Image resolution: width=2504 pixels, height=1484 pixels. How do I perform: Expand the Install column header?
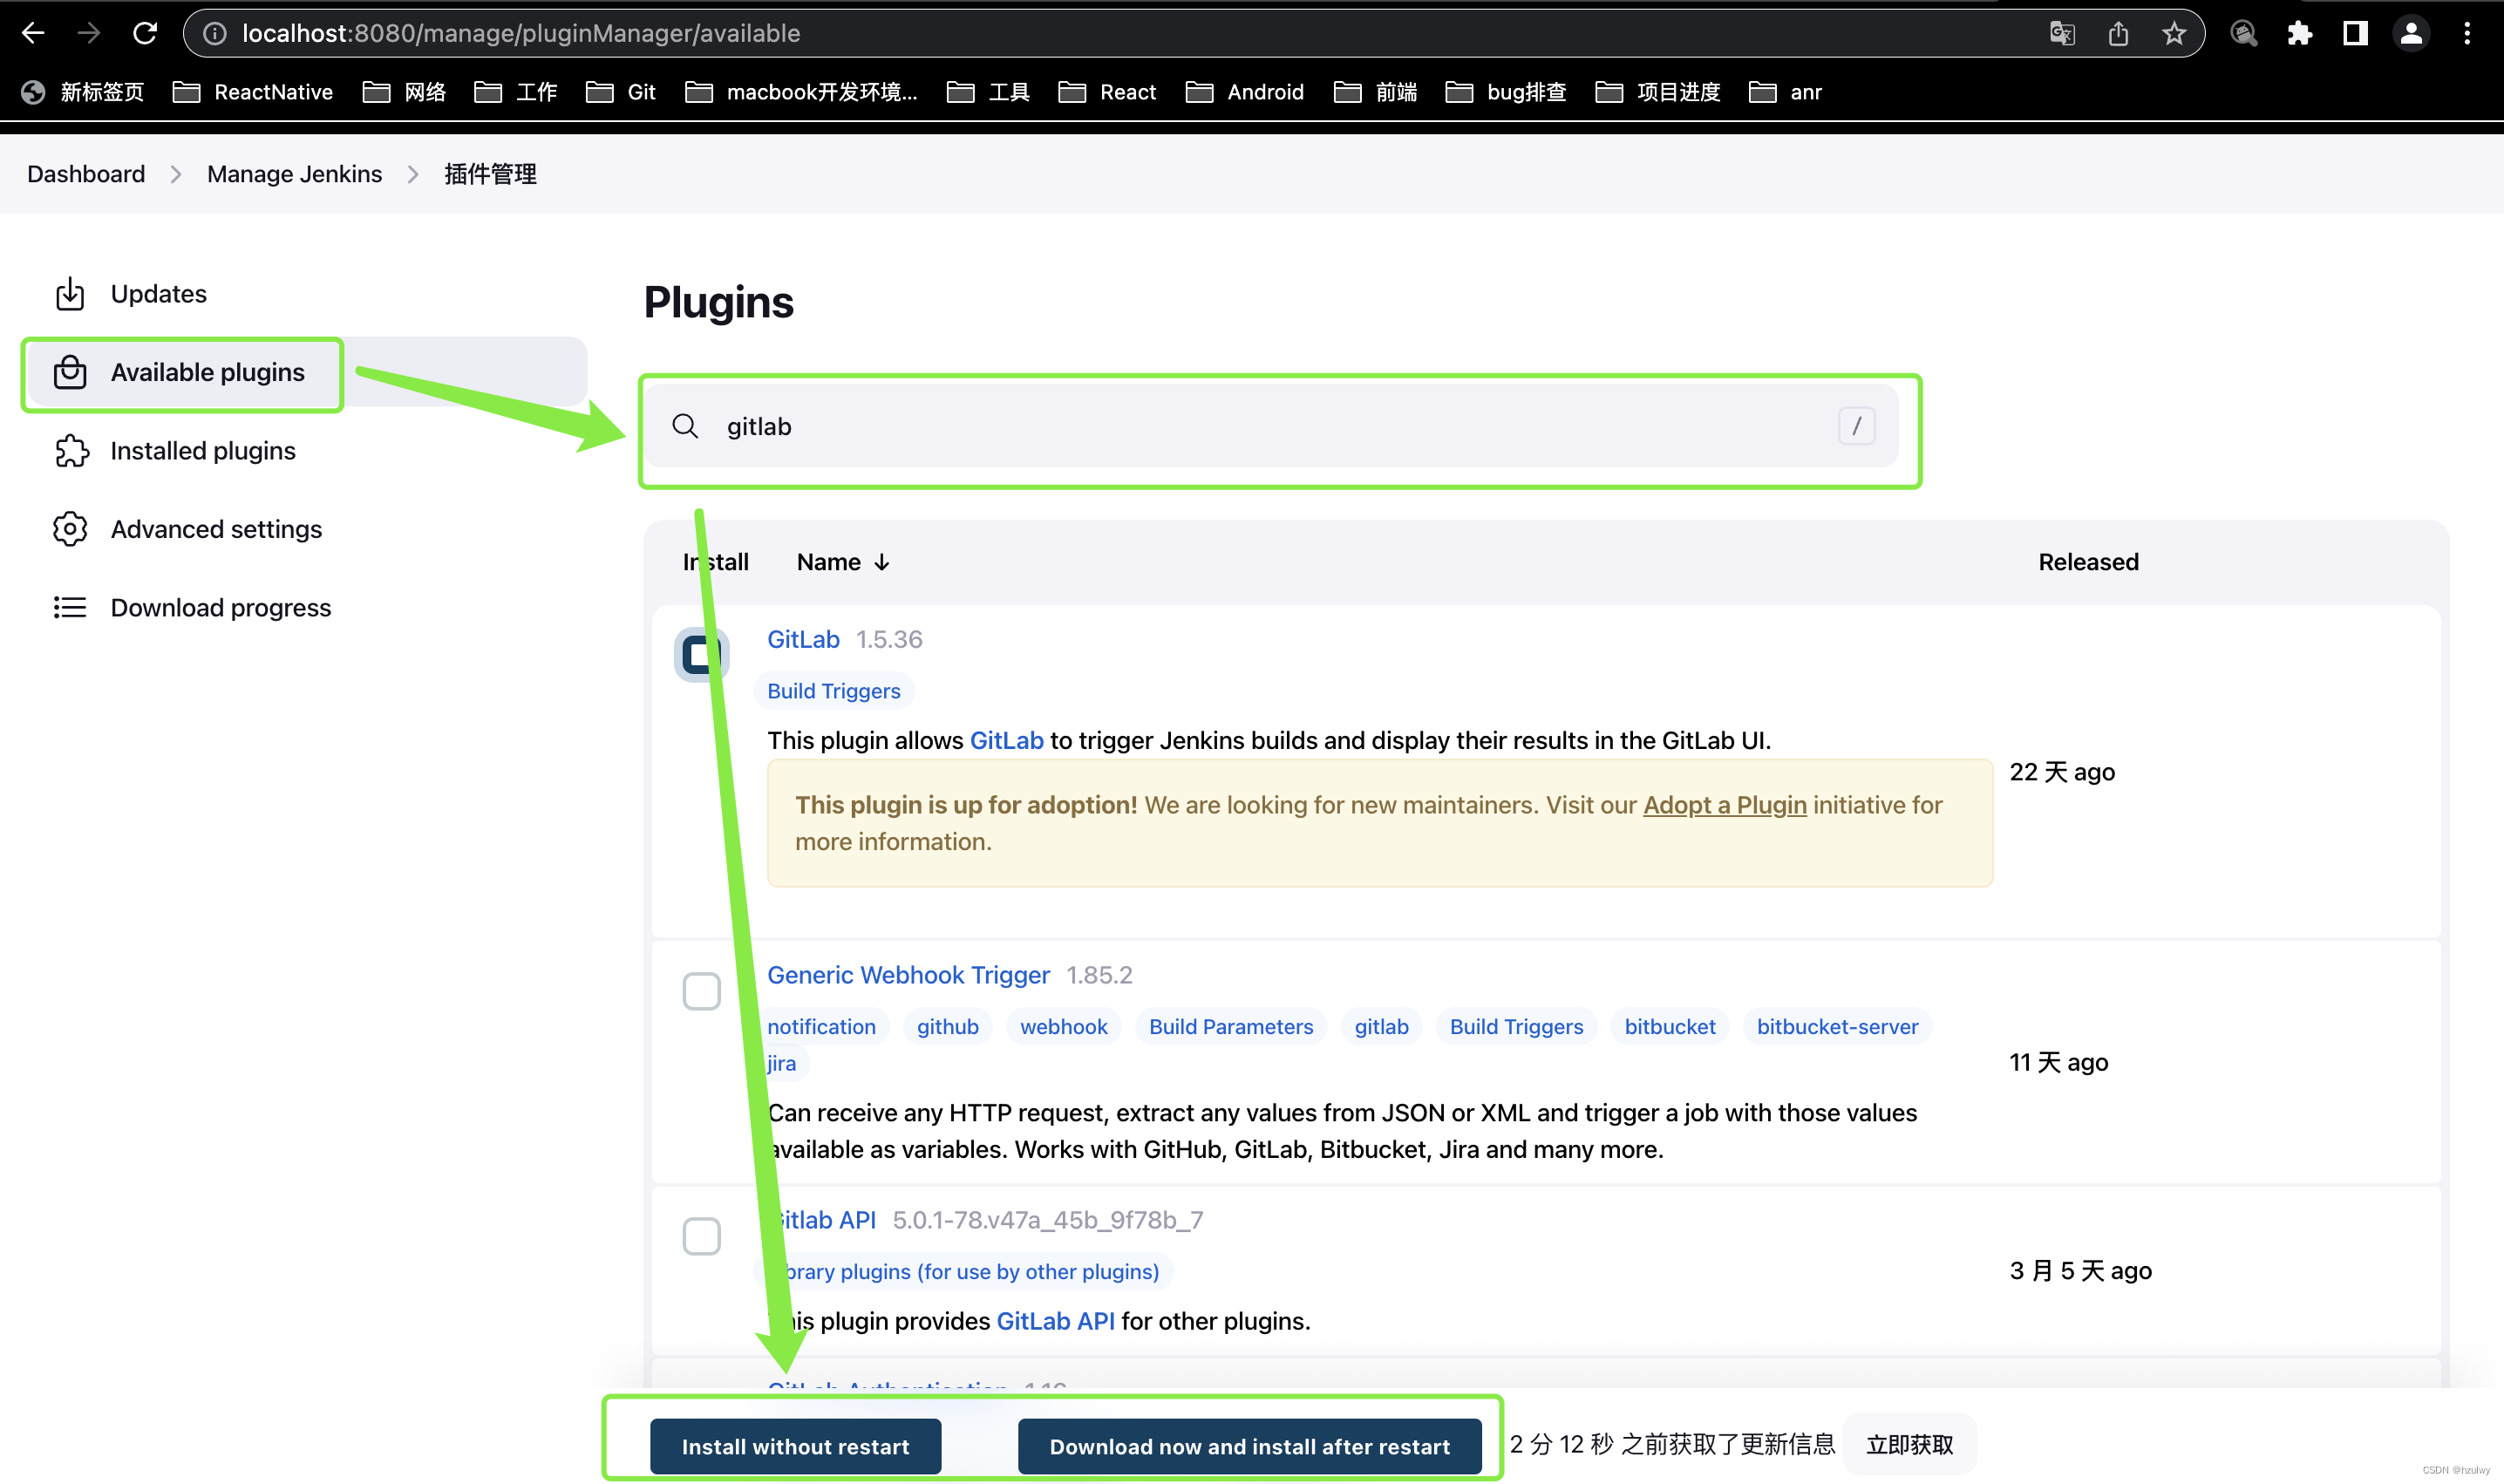[713, 562]
